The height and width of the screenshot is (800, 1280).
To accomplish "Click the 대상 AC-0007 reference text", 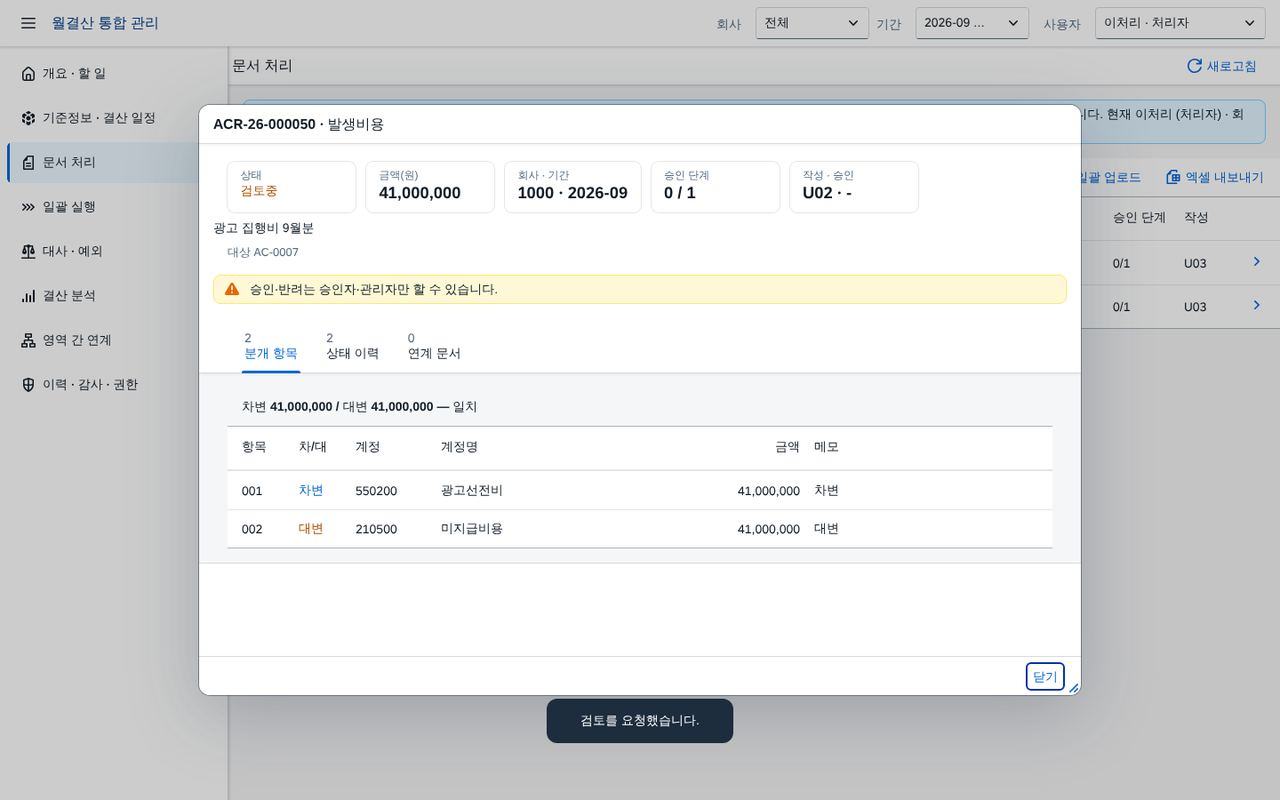I will (263, 252).
